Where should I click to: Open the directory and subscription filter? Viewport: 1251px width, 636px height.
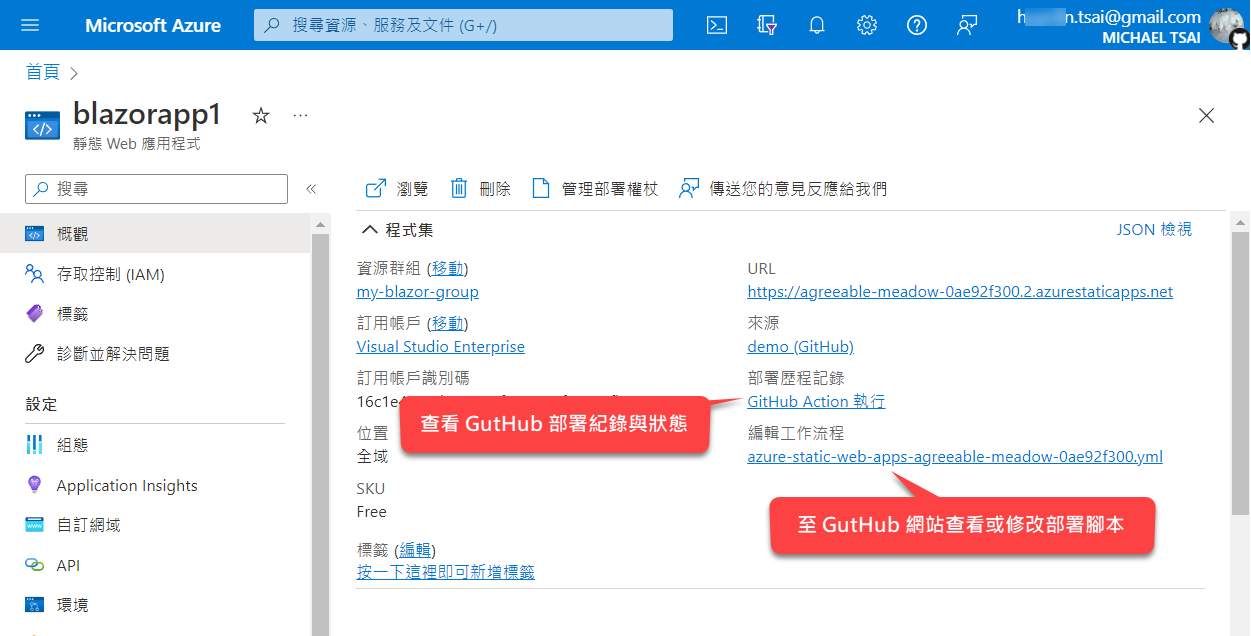[x=767, y=25]
